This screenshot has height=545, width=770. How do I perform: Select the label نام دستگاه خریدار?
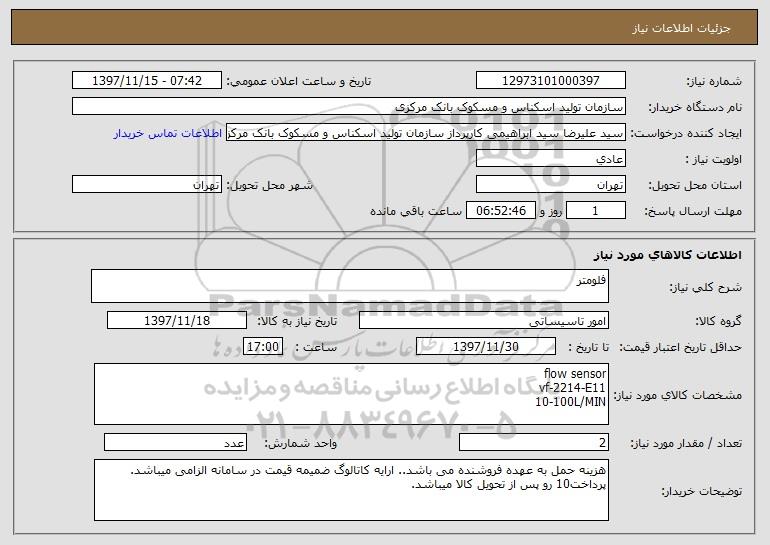point(695,108)
